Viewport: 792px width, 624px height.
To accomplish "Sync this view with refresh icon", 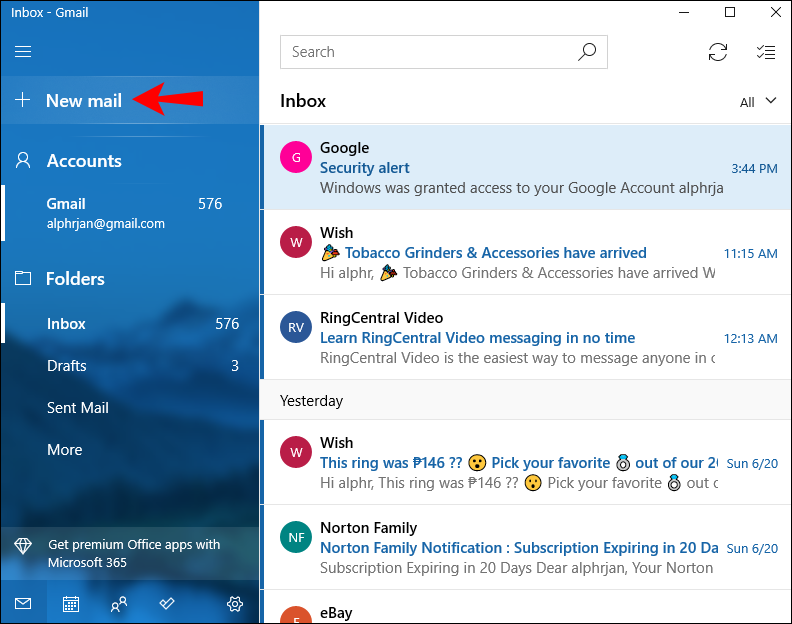I will pos(718,52).
